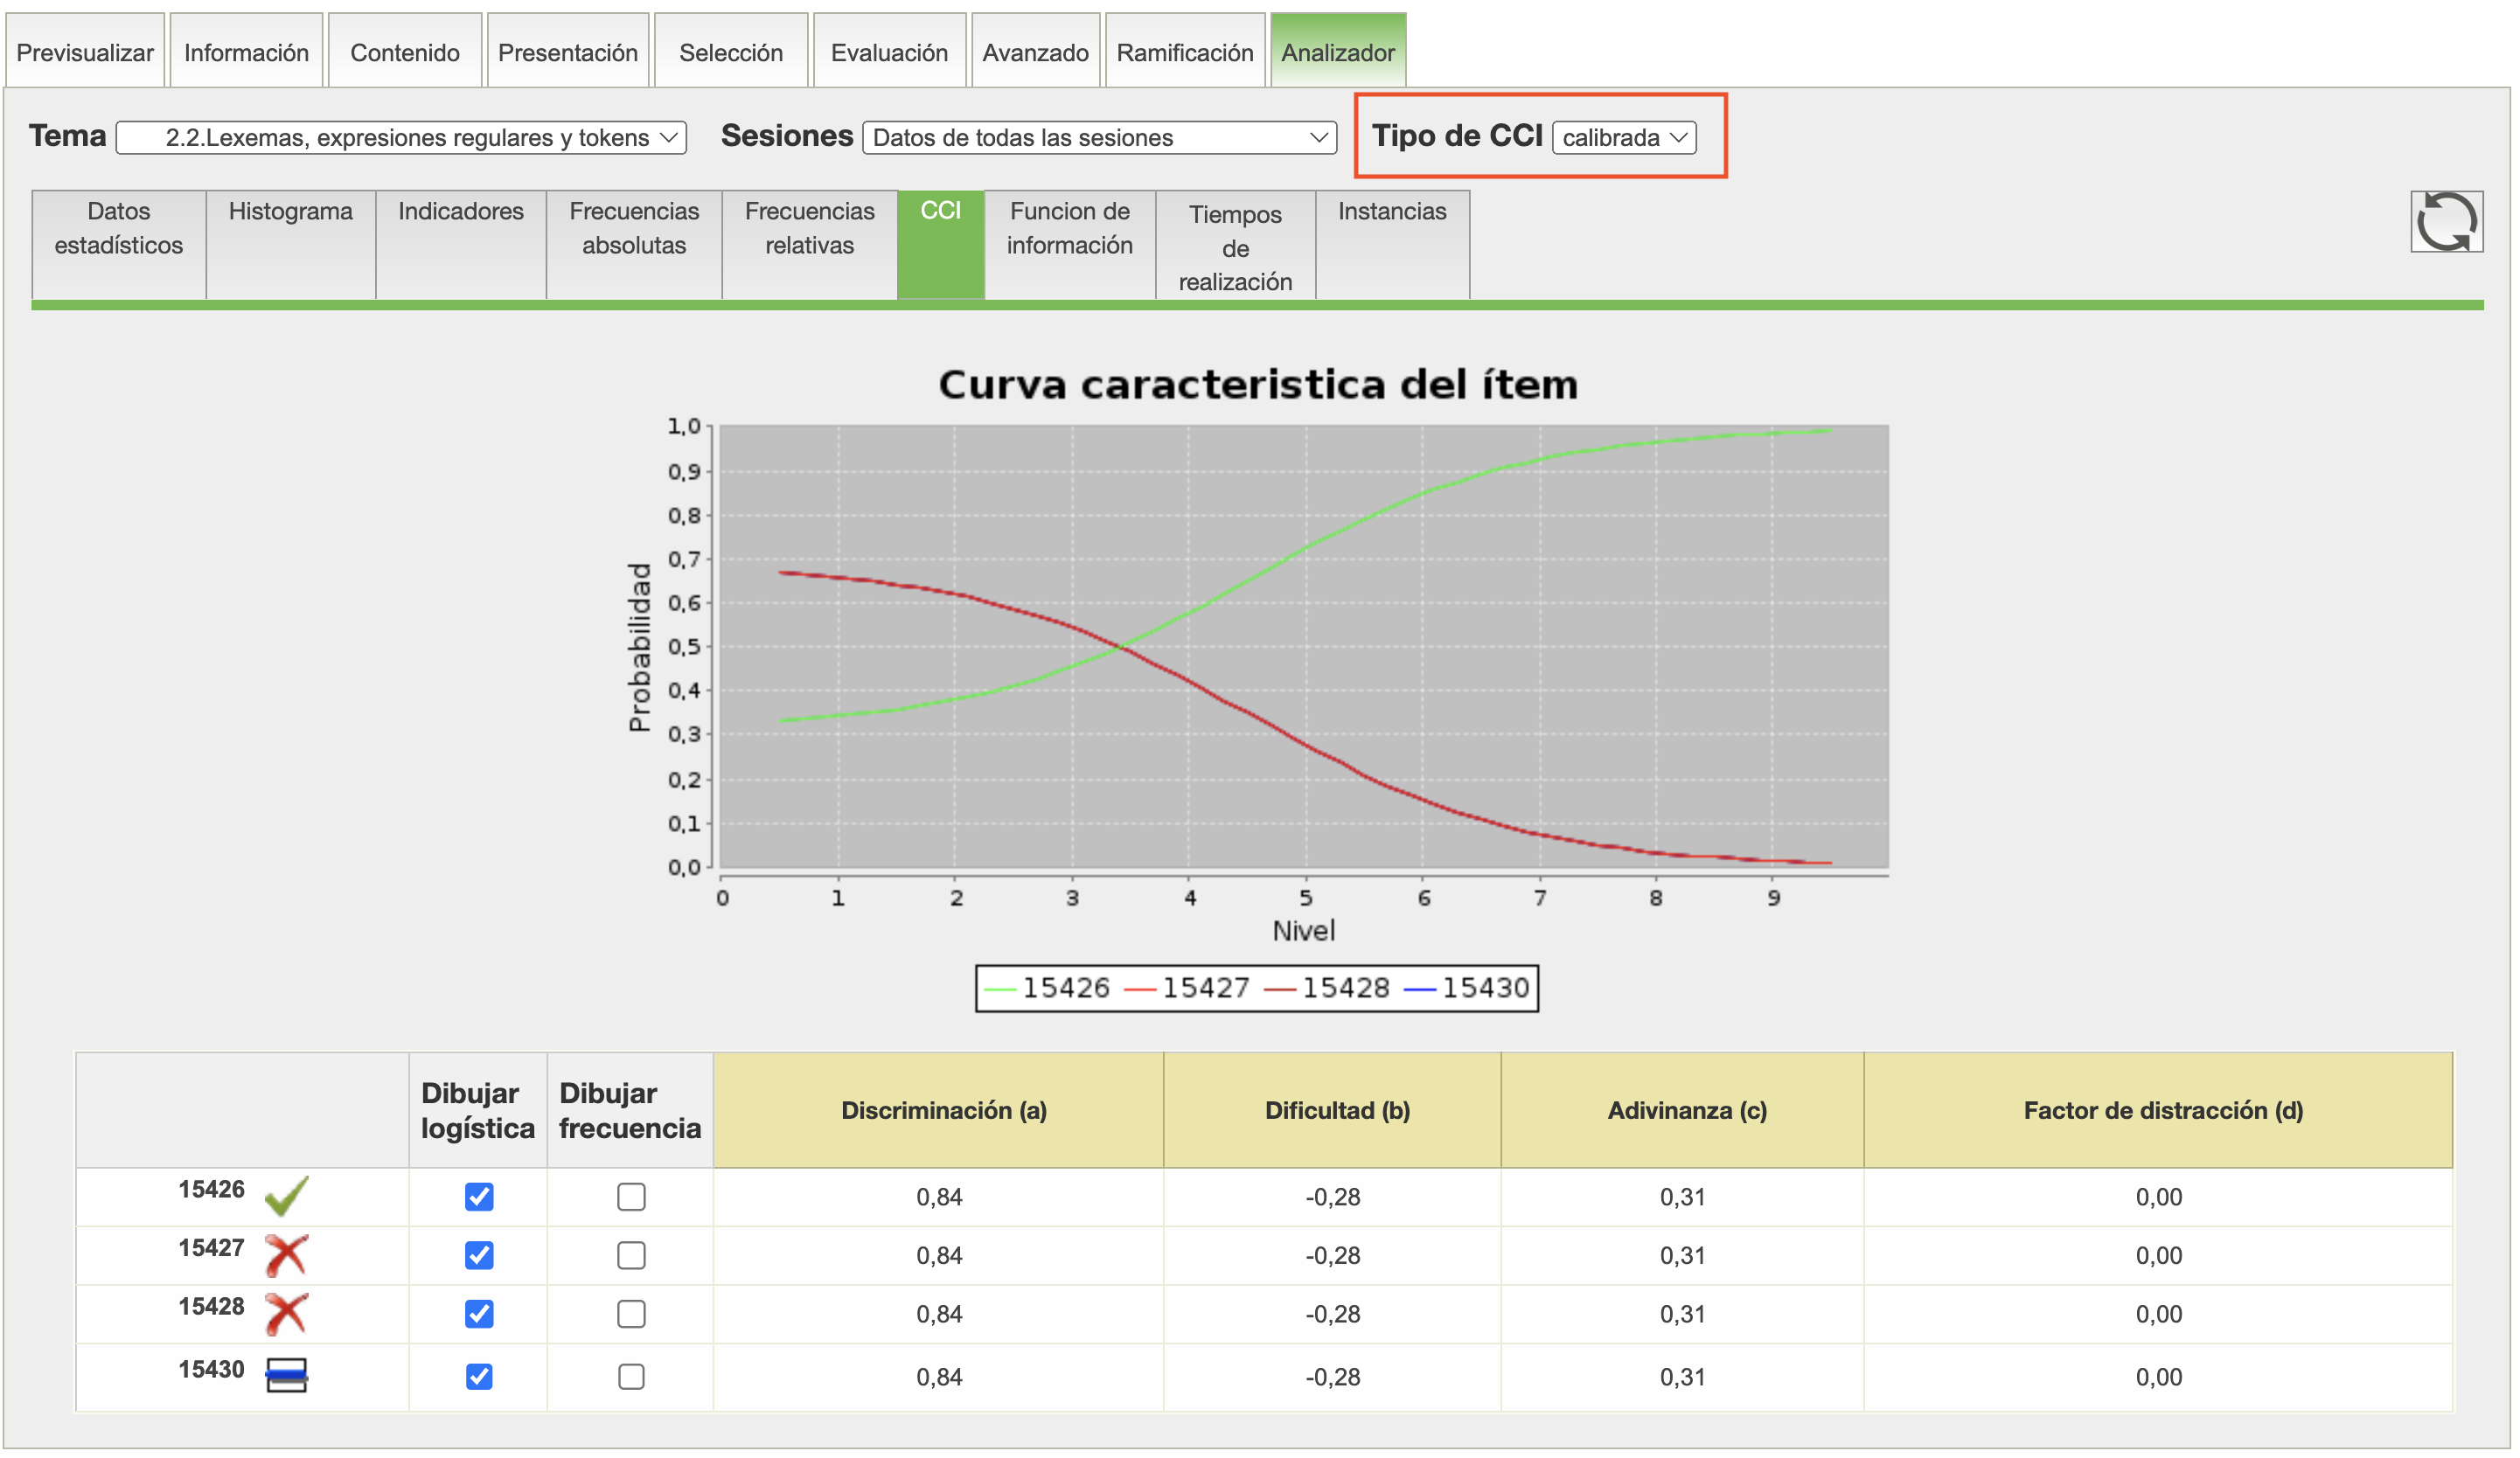Go to the Ramificación tab
This screenshot has width=2520, height=1458.
pos(1184,52)
